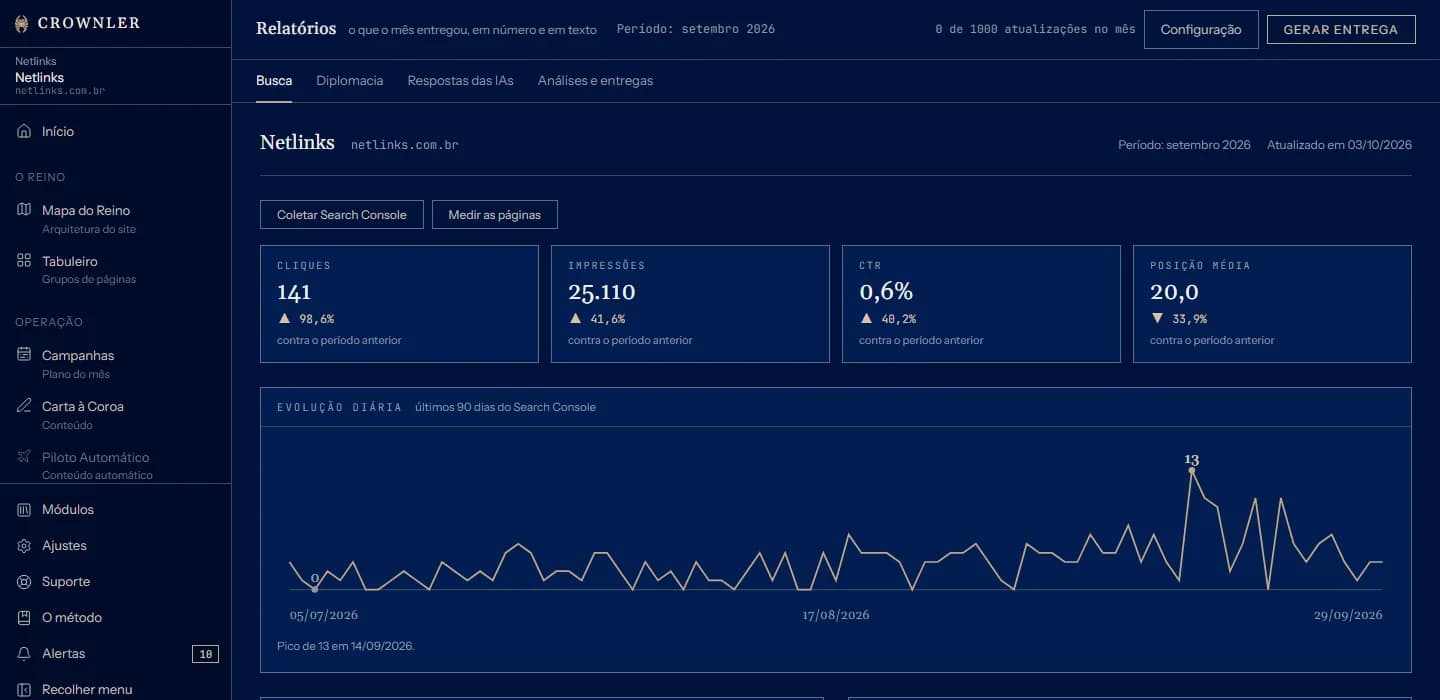Click the 33,9% change under Posição média
The height and width of the screenshot is (700, 1440).
point(1189,319)
